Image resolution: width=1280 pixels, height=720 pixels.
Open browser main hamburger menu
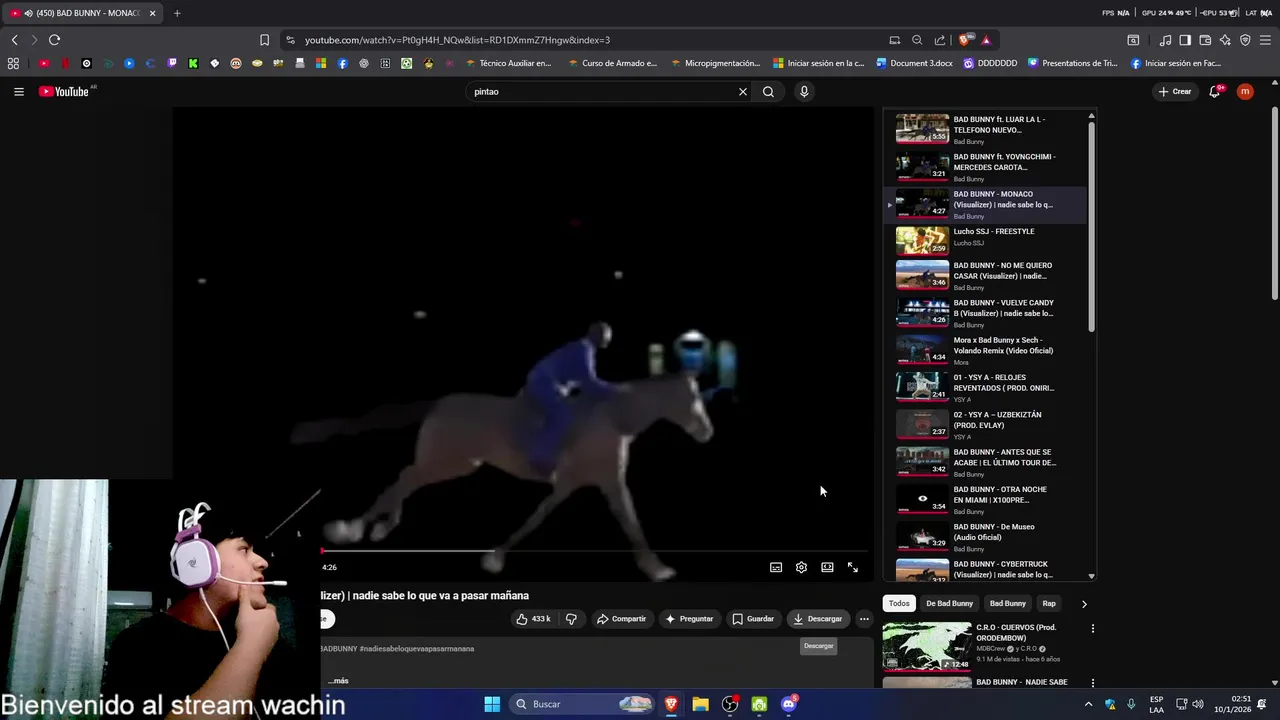coord(1266,40)
